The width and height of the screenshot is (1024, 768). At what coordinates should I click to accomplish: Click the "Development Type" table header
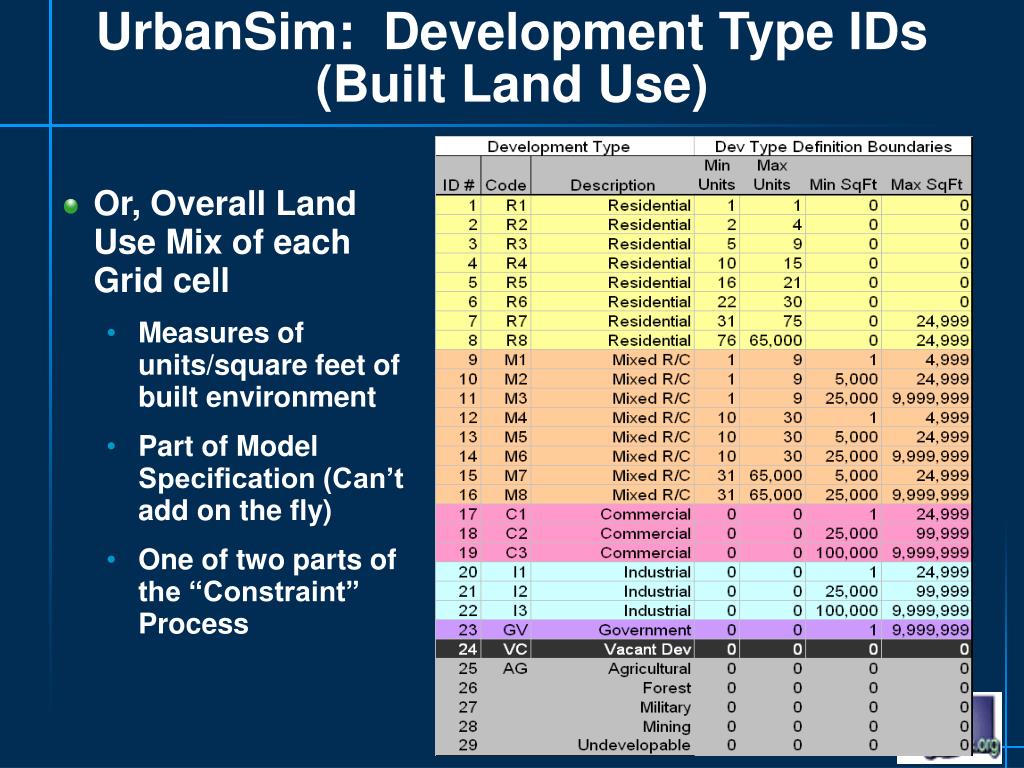click(558, 146)
